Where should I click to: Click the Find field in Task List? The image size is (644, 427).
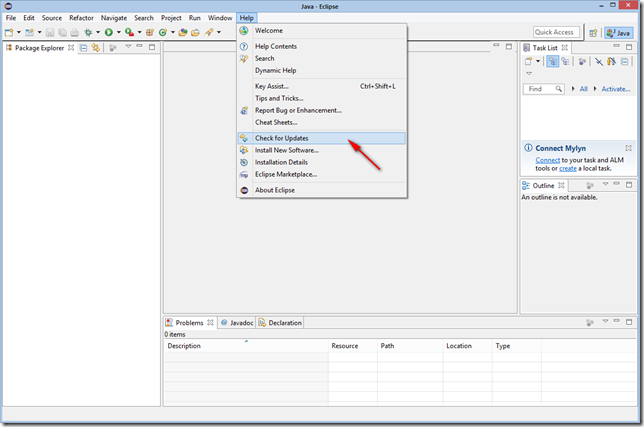[543, 89]
